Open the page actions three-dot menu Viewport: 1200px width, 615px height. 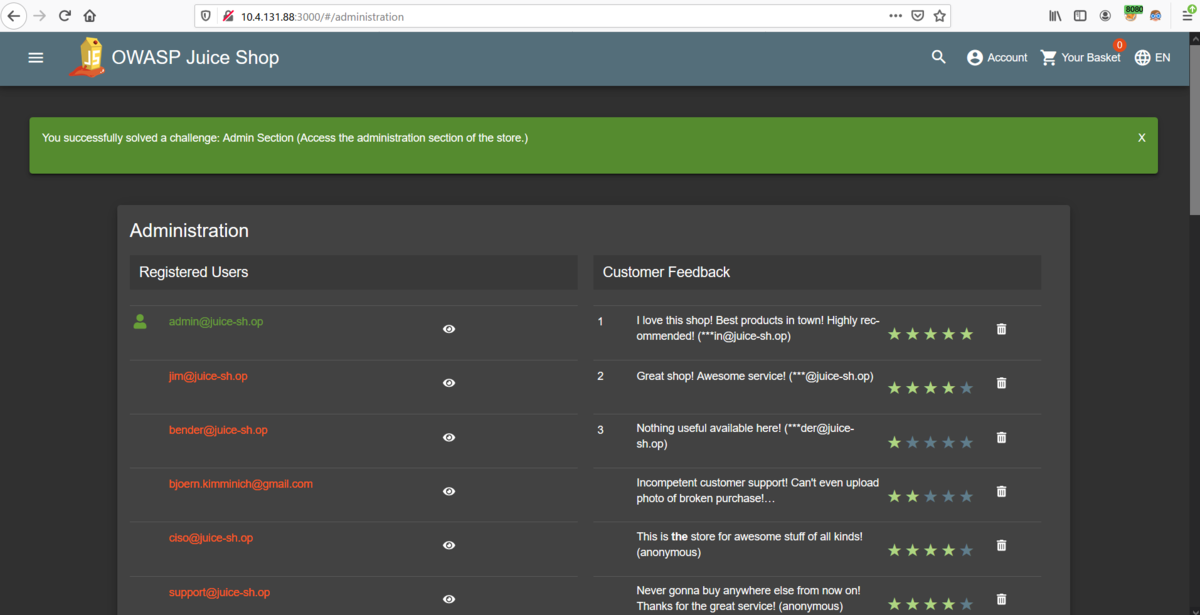click(x=896, y=16)
